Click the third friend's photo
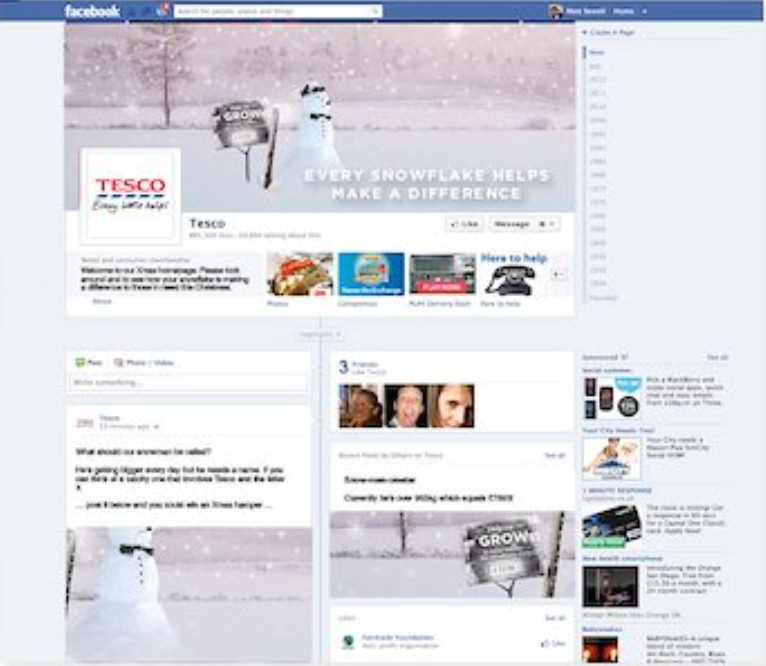This screenshot has width=766, height=666. [452, 406]
